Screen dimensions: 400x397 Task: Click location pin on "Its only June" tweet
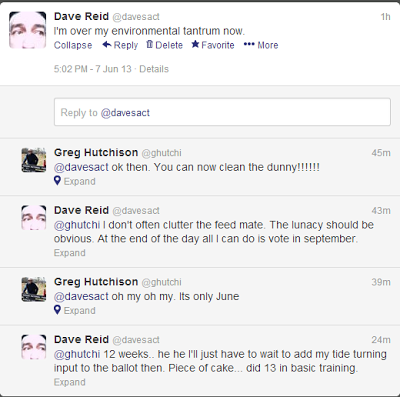pyautogui.click(x=57, y=310)
